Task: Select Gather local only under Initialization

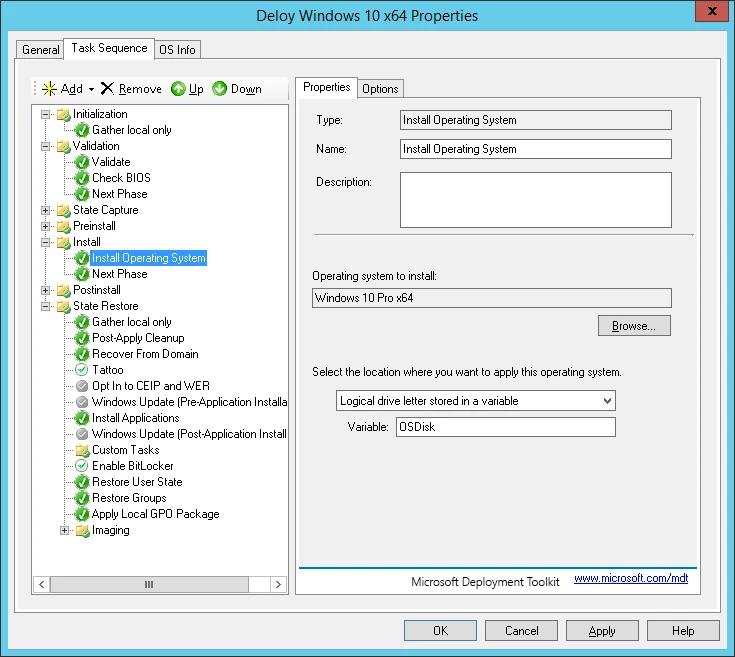Action: point(132,130)
